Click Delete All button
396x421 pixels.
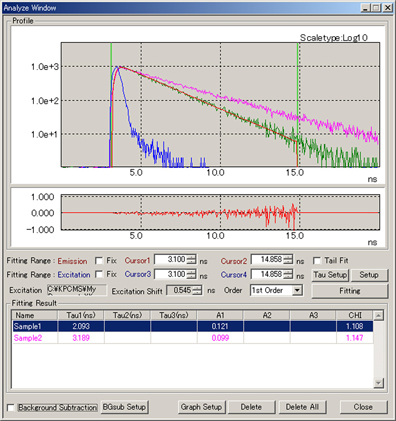tap(302, 407)
